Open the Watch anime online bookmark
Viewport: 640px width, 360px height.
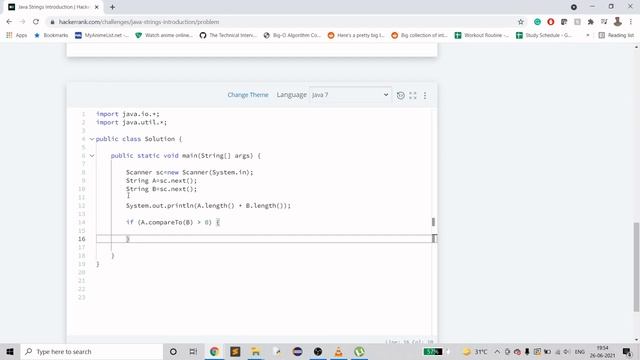(x=164, y=36)
